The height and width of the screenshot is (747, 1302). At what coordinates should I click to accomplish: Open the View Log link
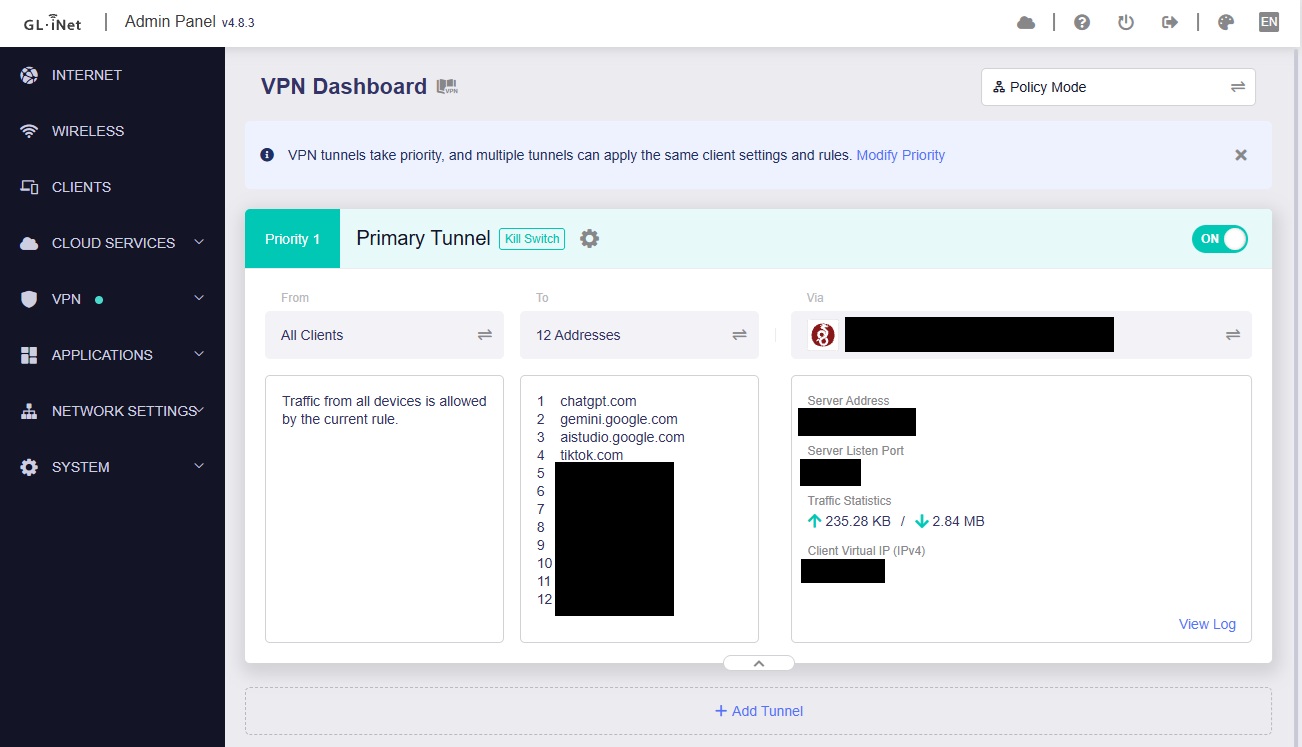pyautogui.click(x=1207, y=624)
